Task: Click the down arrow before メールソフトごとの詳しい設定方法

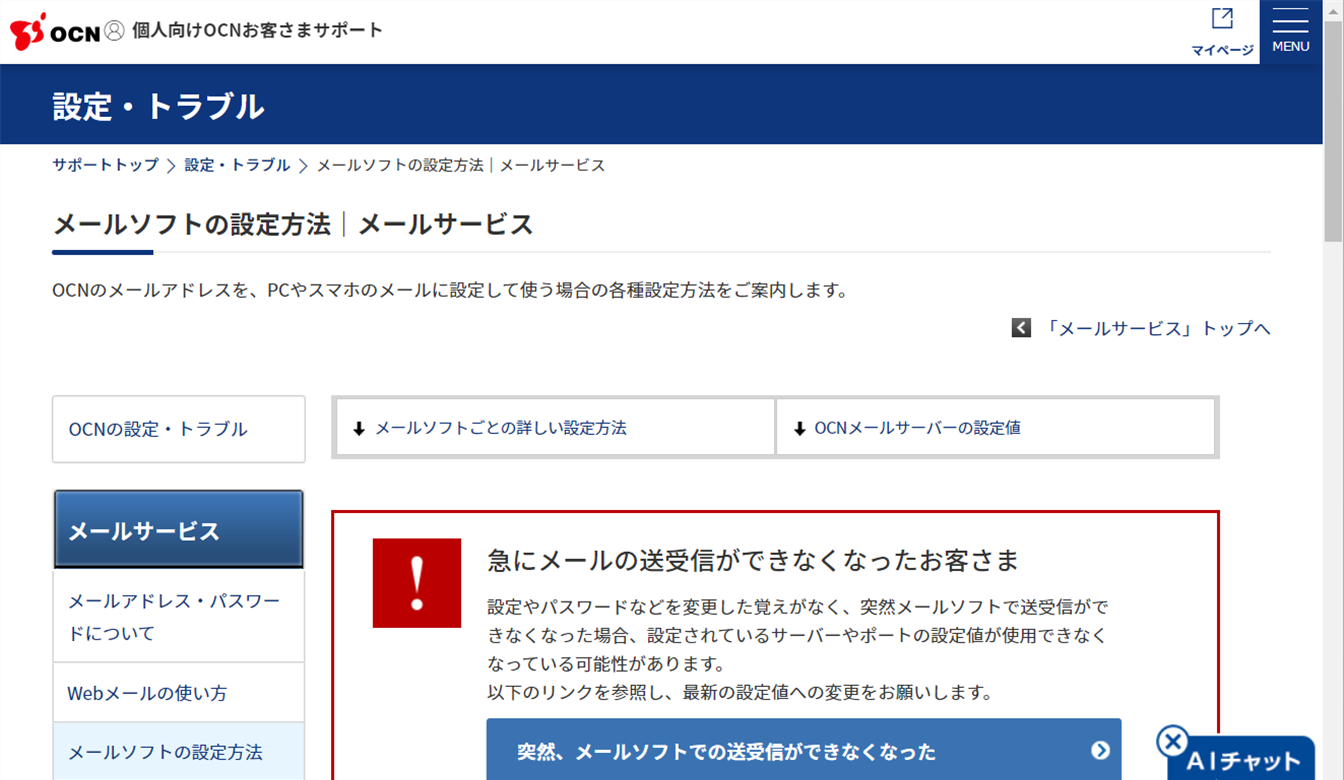Action: pos(359,429)
